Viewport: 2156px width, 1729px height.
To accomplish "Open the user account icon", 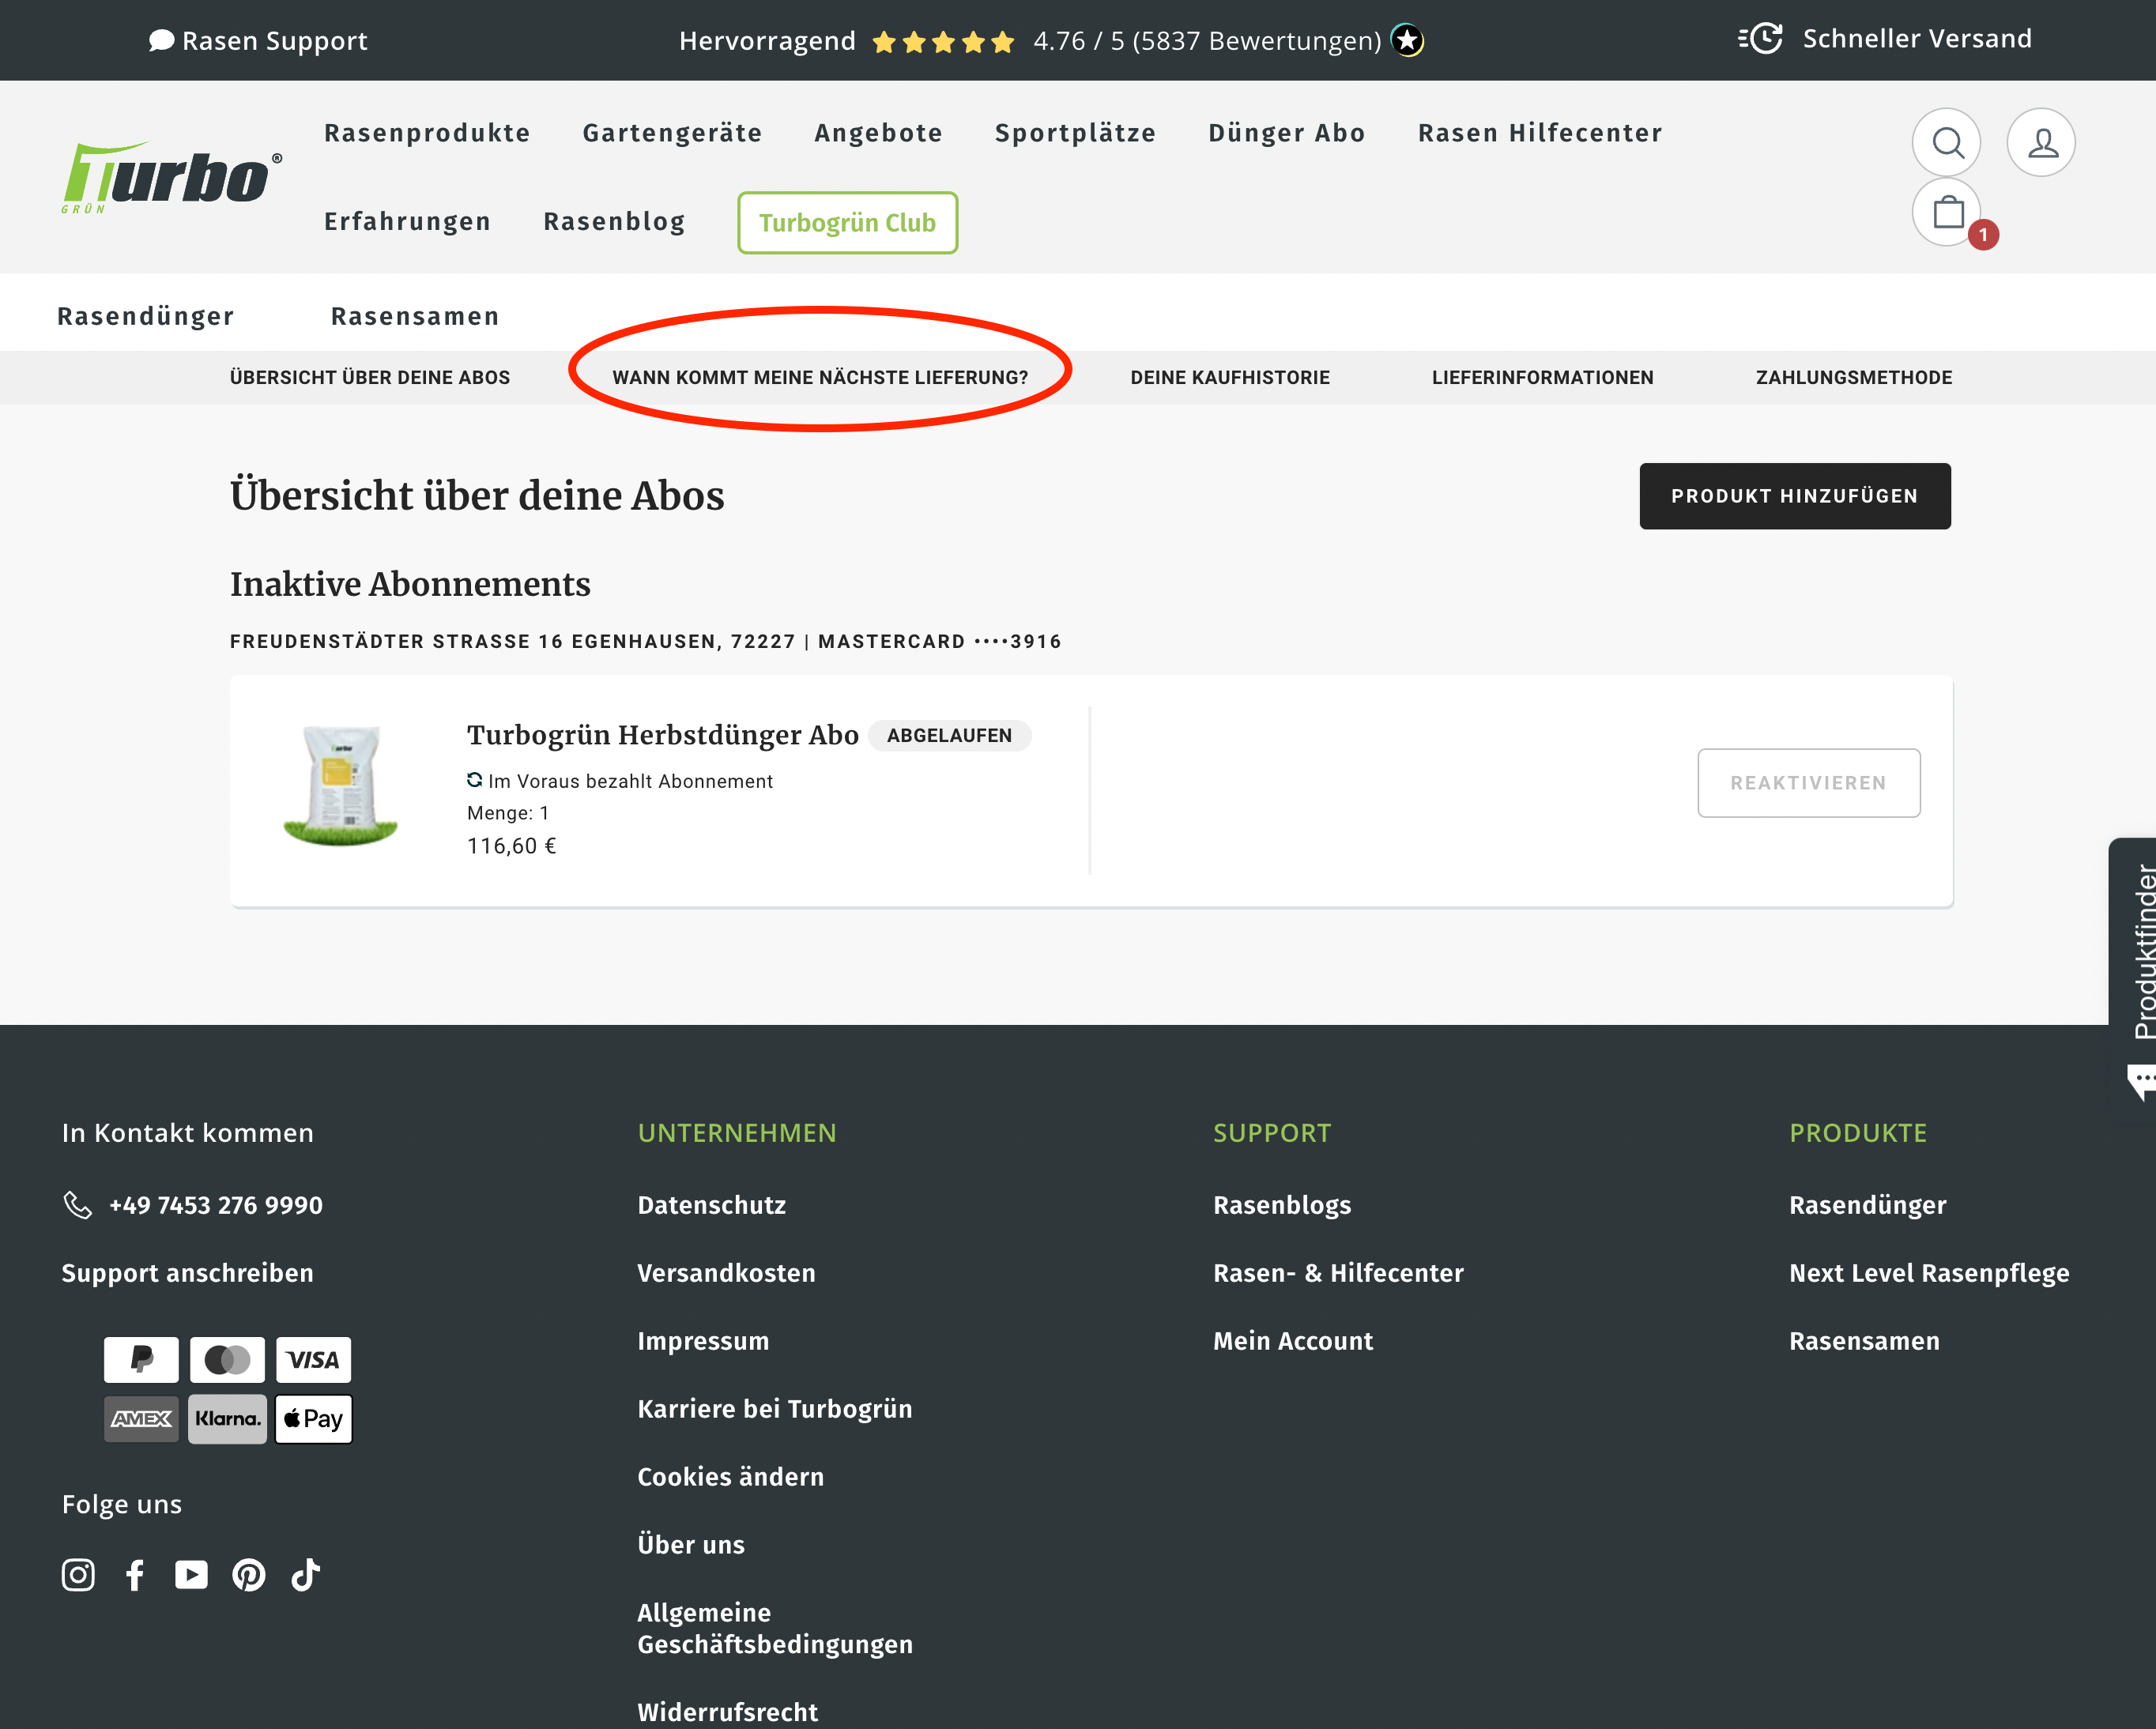I will tap(2041, 143).
